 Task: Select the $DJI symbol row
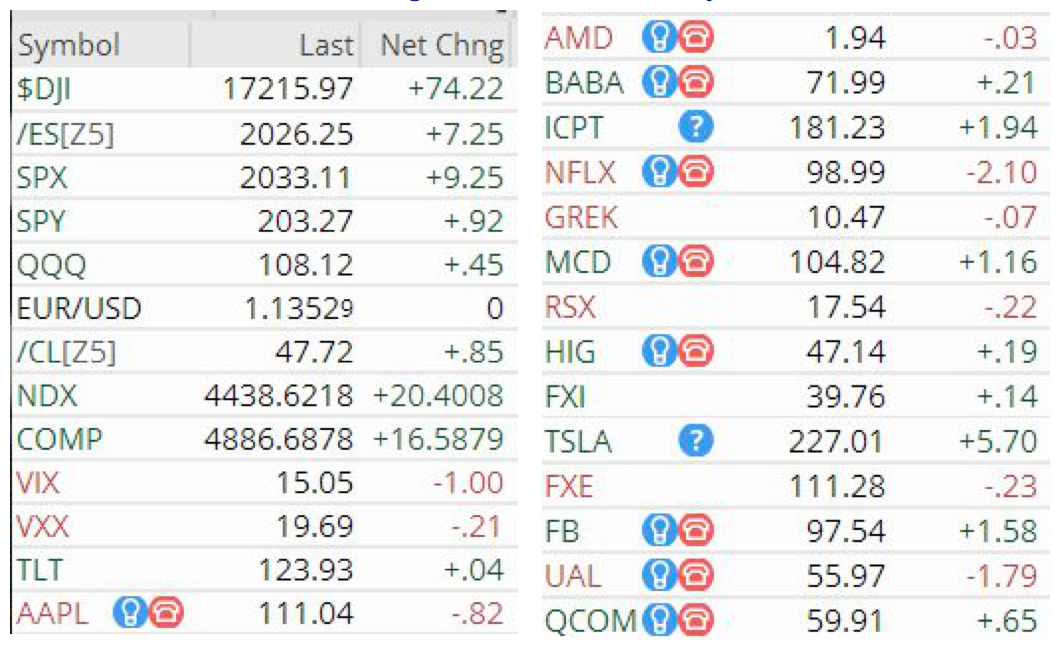[265, 89]
